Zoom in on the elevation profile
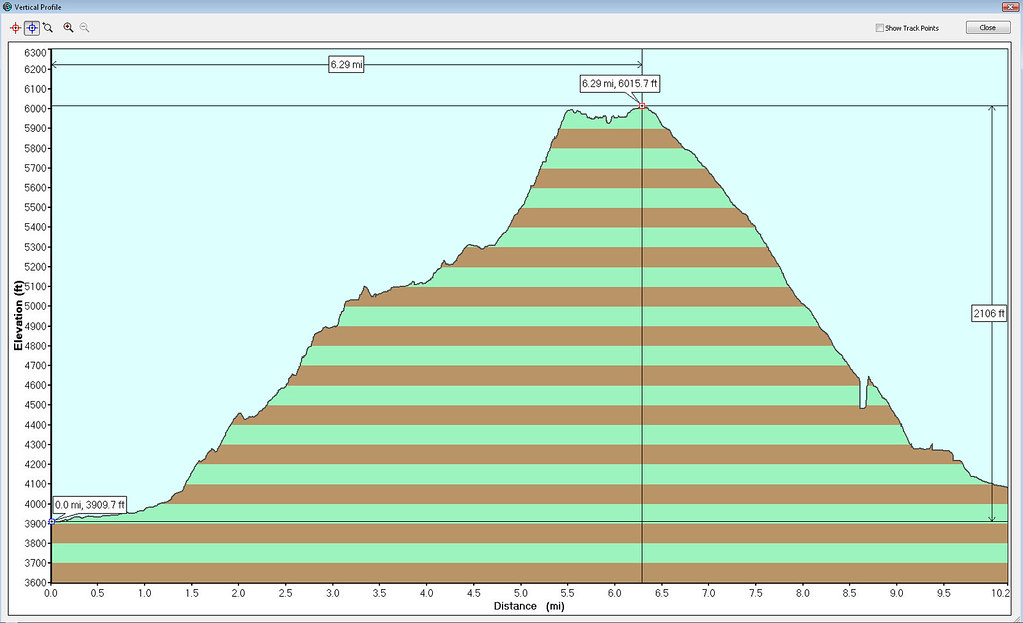The width and height of the screenshot is (1023, 623). pos(68,27)
